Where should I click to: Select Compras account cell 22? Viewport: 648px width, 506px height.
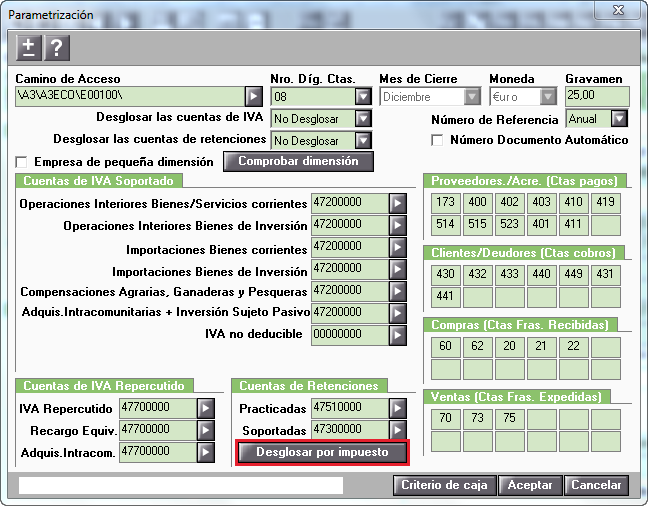pyautogui.click(x=574, y=347)
